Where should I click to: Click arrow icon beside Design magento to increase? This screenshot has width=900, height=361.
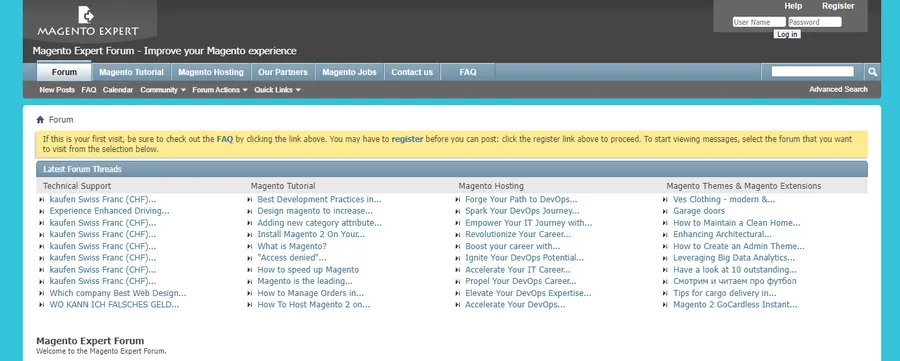250,211
